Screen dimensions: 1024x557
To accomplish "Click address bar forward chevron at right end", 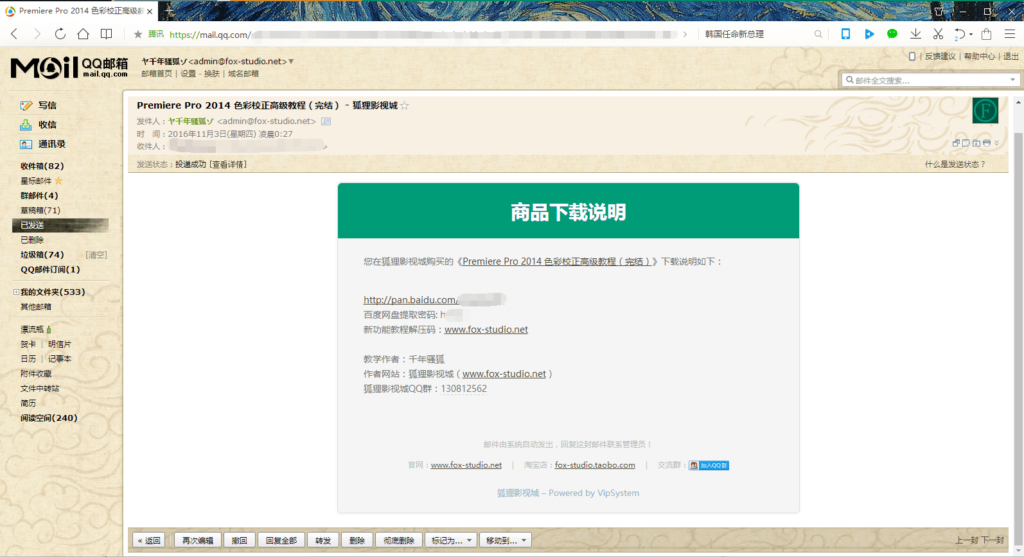I will point(685,34).
